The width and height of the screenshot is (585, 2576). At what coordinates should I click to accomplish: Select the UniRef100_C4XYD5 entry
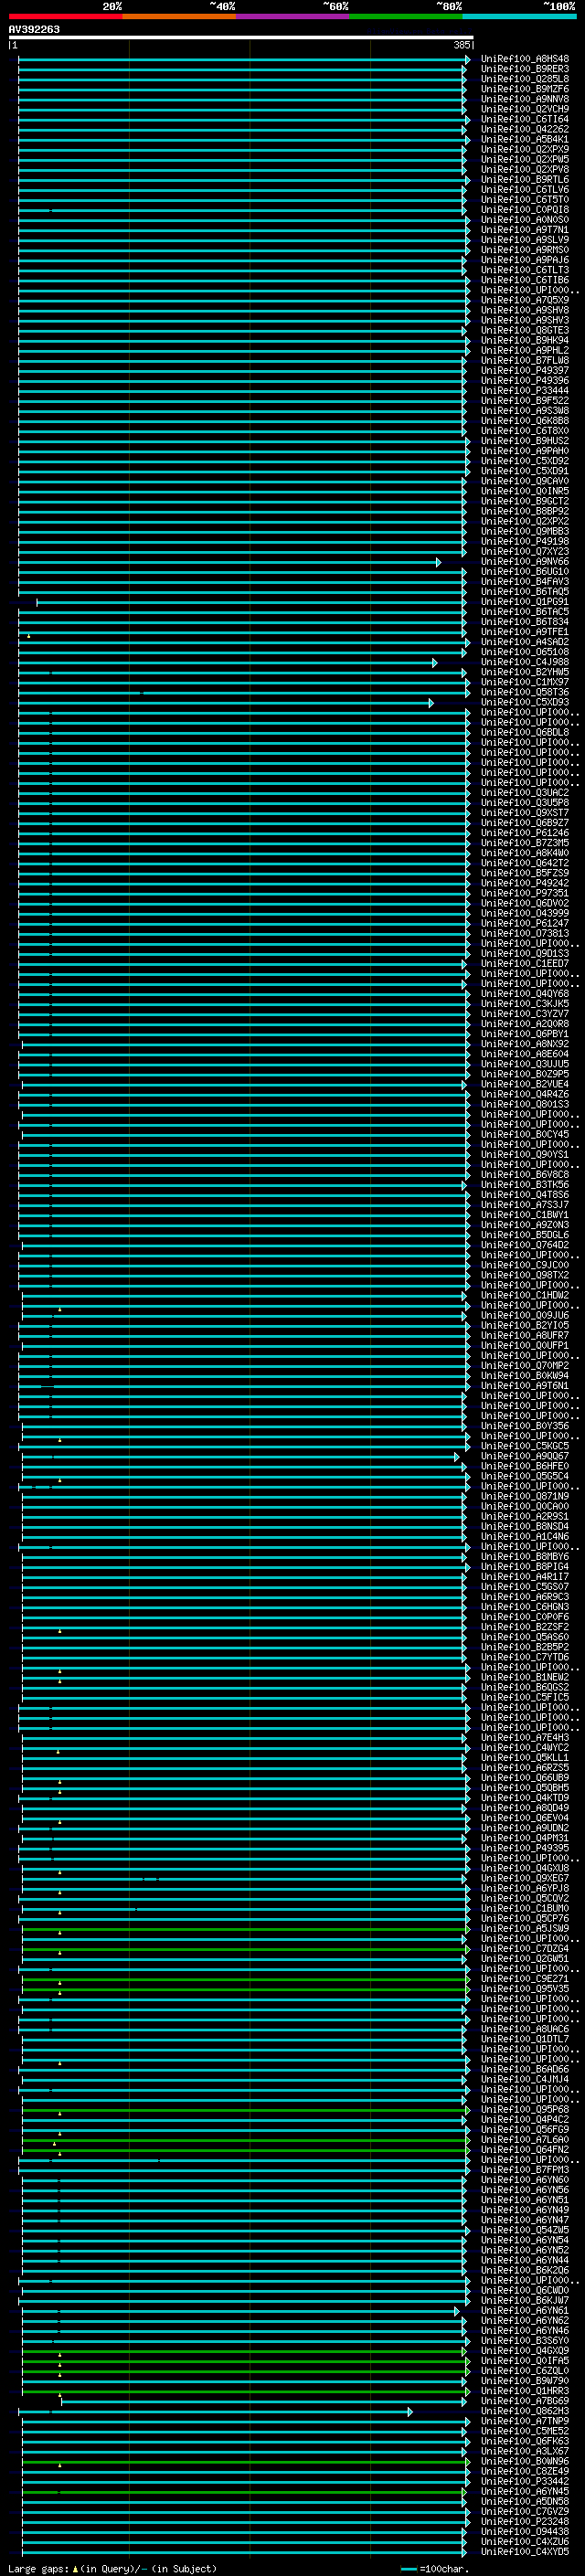coord(524,2552)
